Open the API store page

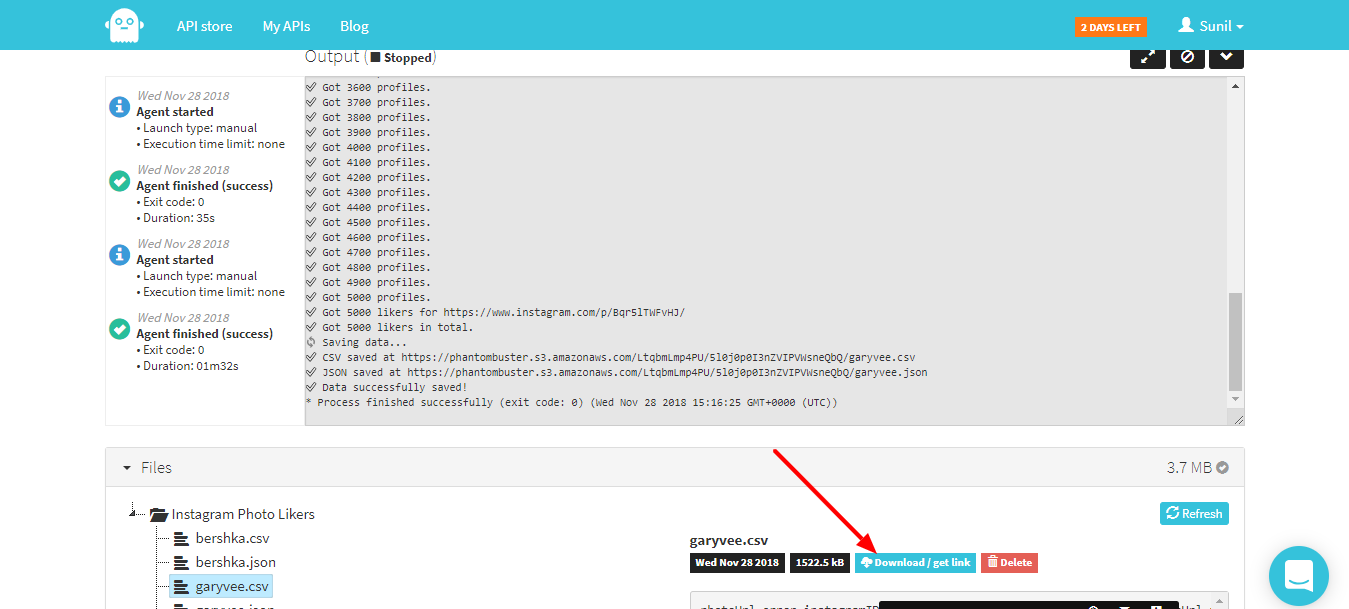[x=204, y=26]
